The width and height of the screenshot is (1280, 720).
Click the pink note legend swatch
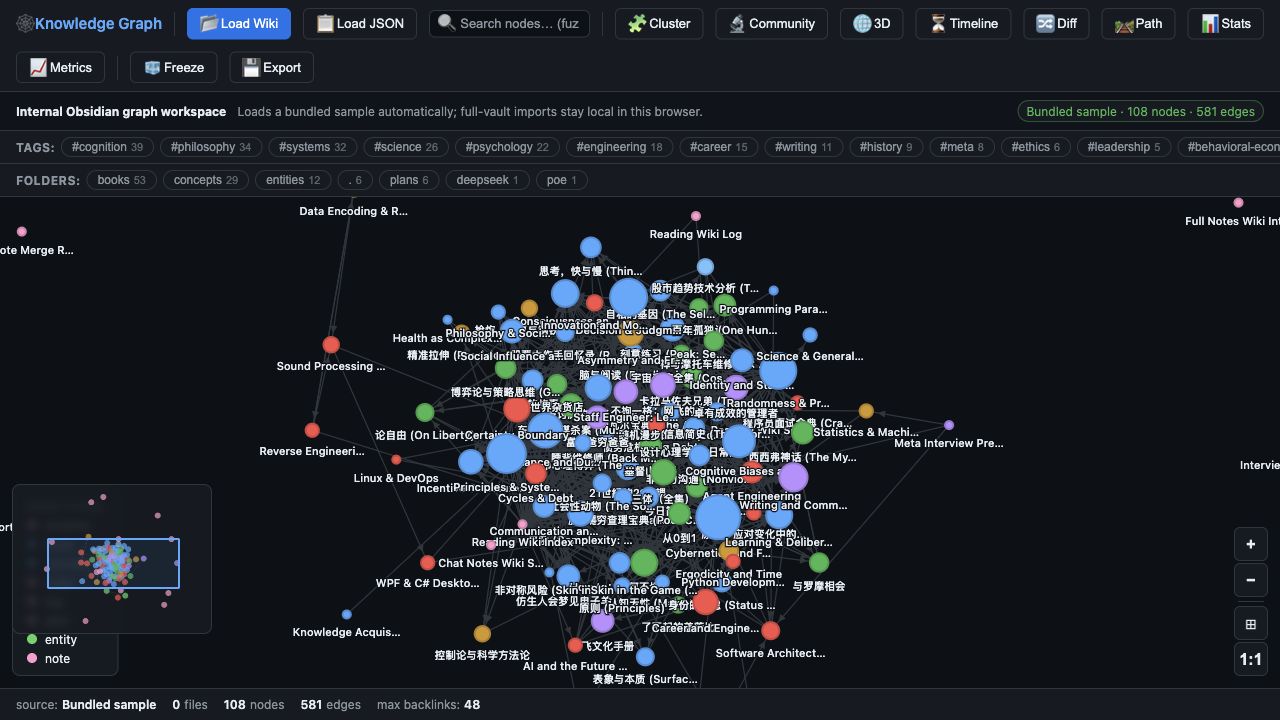[32, 658]
